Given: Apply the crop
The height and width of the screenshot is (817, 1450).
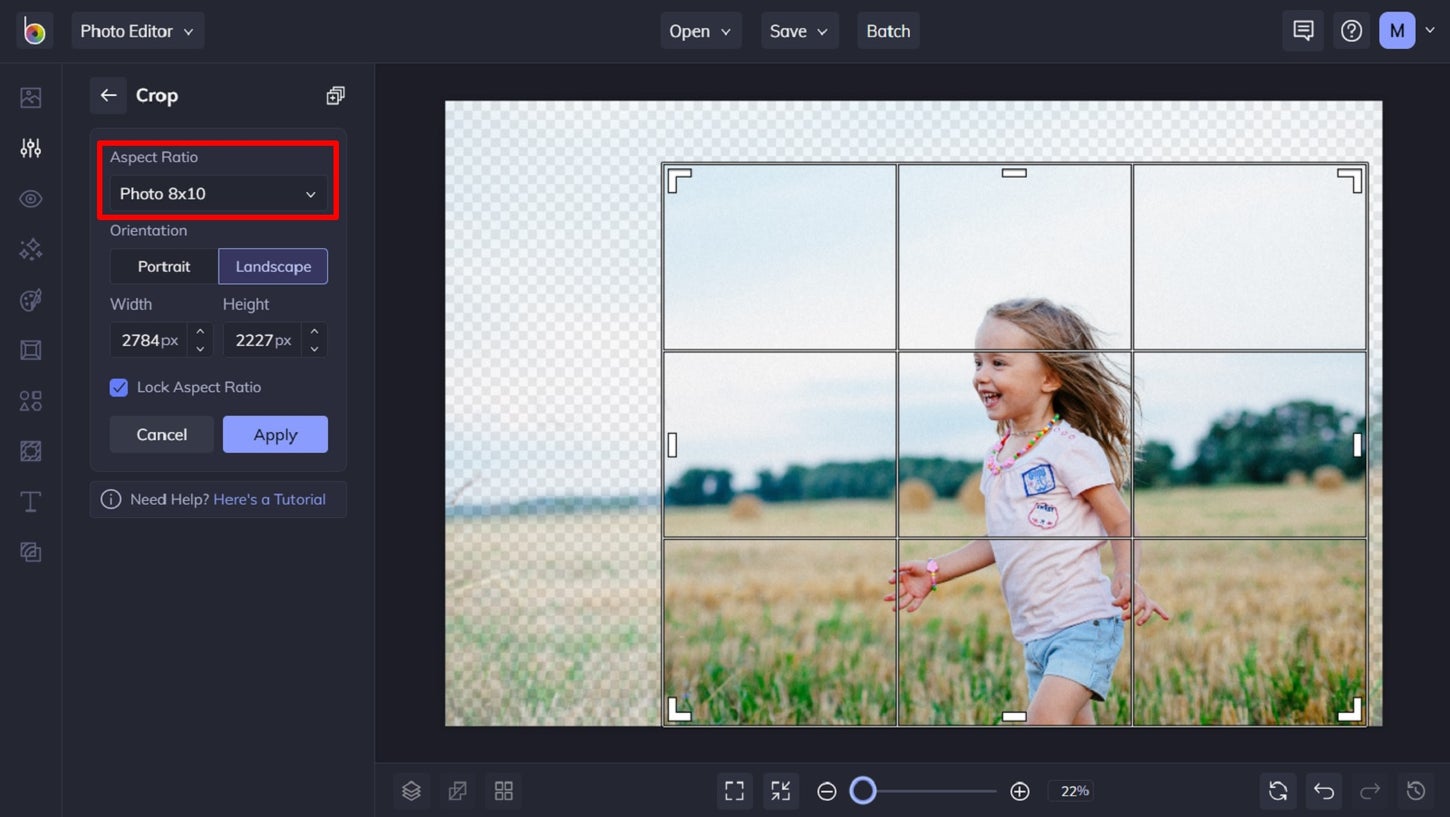Looking at the screenshot, I should [x=275, y=434].
